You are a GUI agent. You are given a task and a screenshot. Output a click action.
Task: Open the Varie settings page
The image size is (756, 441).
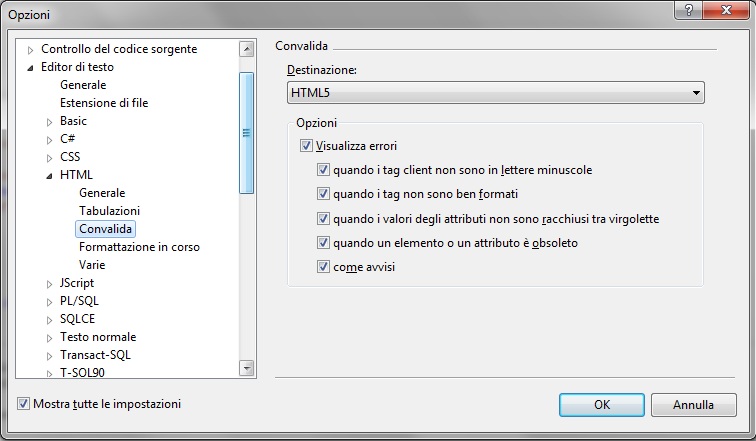(x=92, y=265)
